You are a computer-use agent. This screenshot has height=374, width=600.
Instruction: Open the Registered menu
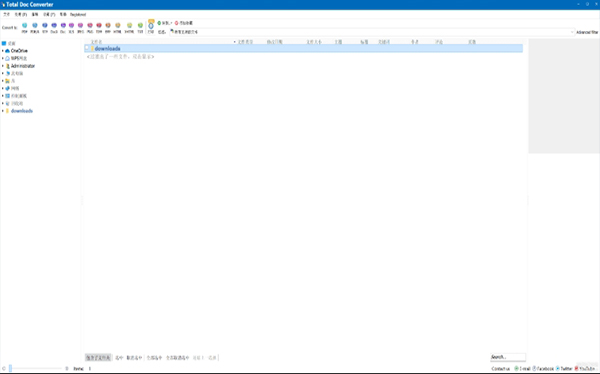[78, 15]
